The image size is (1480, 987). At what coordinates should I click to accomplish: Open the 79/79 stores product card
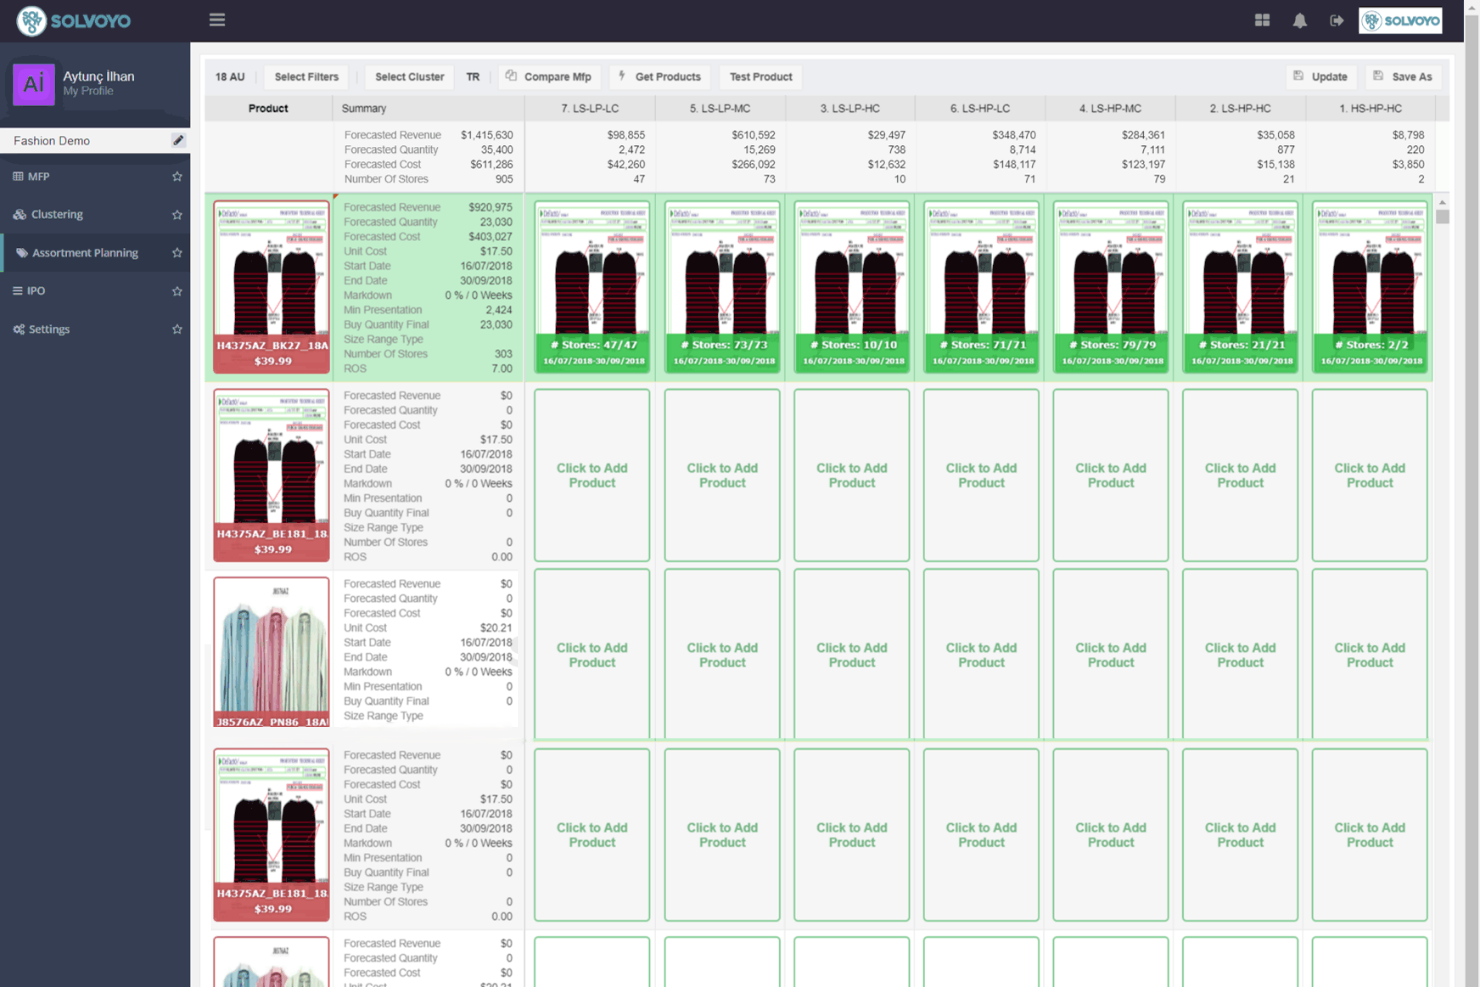1111,287
